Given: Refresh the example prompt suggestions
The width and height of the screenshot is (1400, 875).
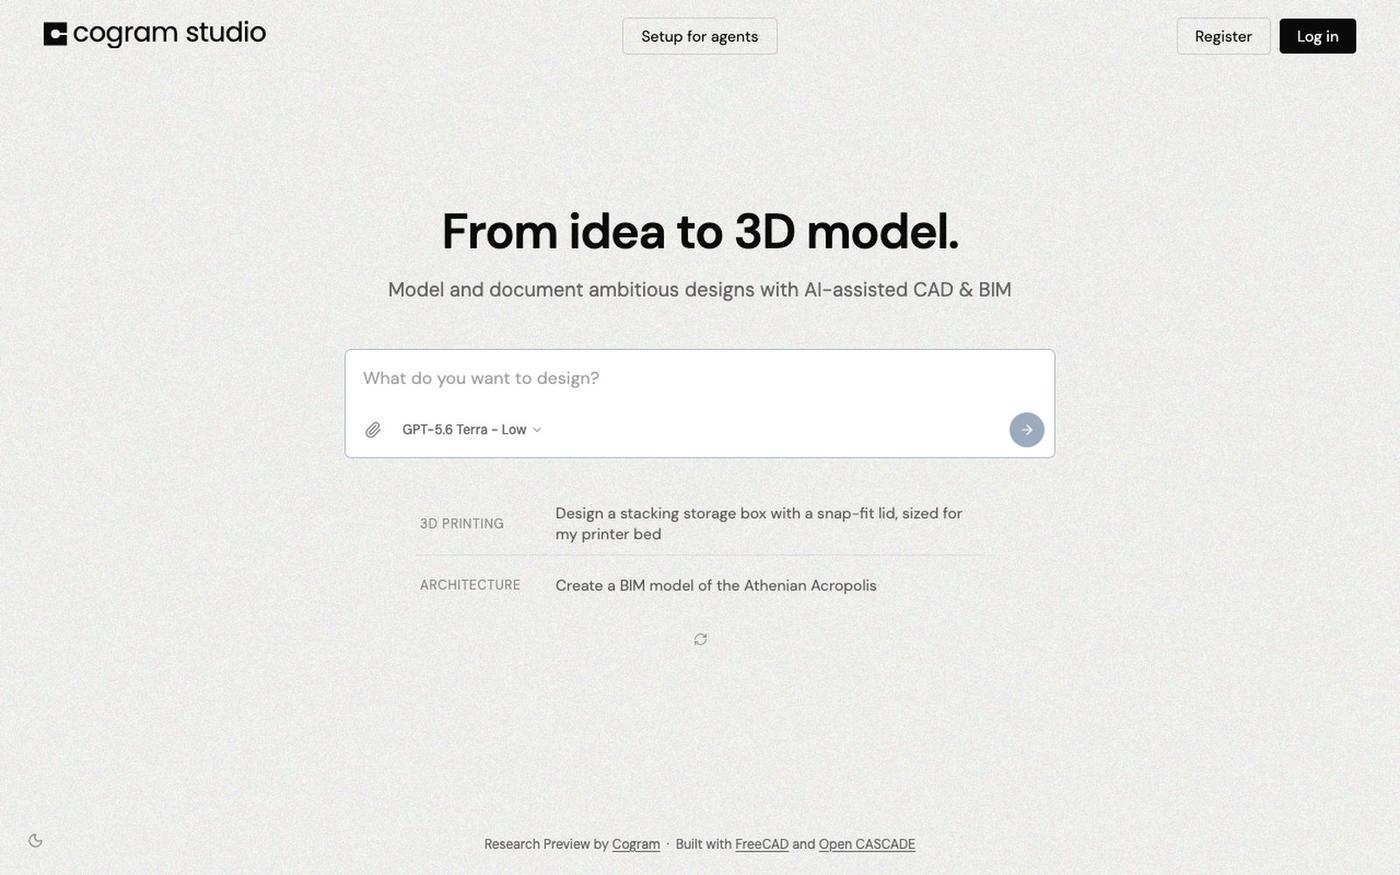Looking at the screenshot, I should pos(700,639).
